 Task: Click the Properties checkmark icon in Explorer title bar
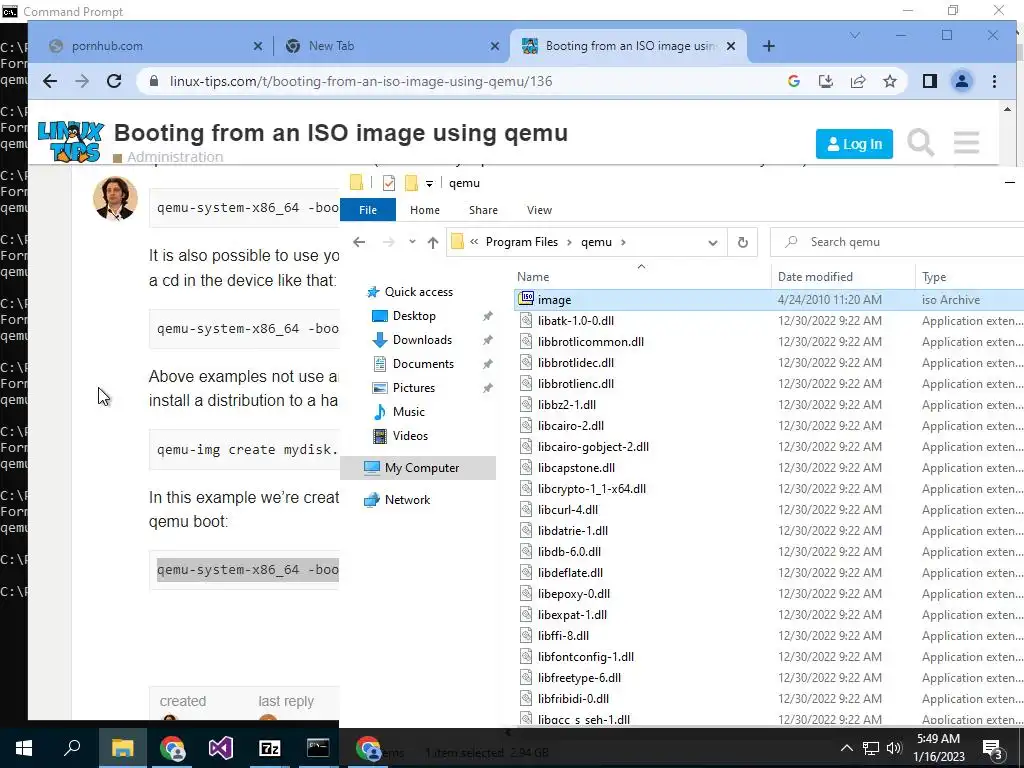(x=389, y=183)
